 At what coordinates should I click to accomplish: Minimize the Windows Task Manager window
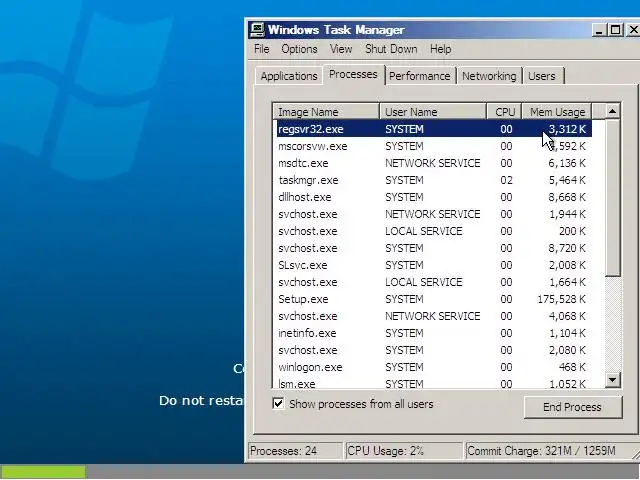599,30
